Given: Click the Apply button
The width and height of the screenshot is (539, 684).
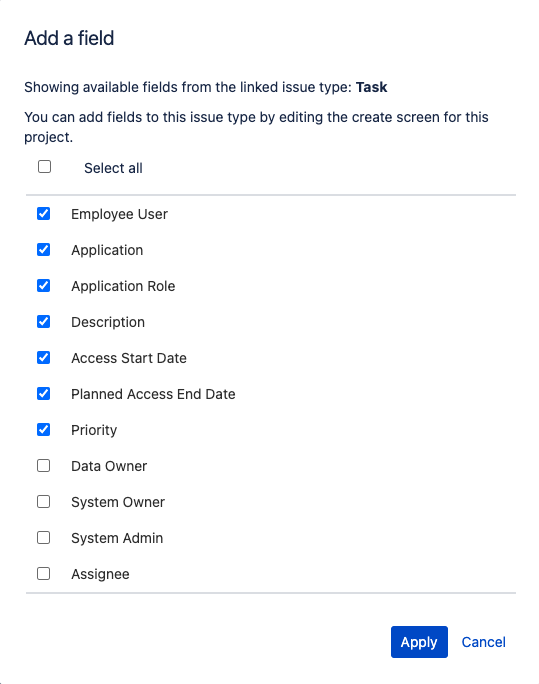Looking at the screenshot, I should point(419,642).
